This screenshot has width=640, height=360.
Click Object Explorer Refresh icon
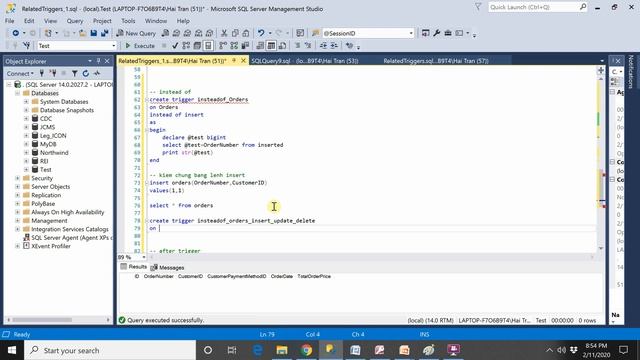click(x=86, y=73)
